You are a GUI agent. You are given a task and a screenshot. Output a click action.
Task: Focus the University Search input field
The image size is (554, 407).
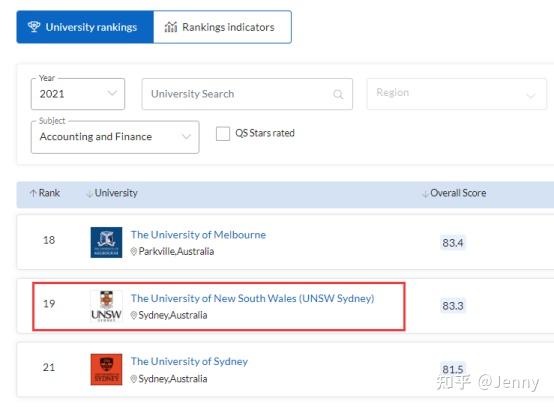(x=247, y=94)
